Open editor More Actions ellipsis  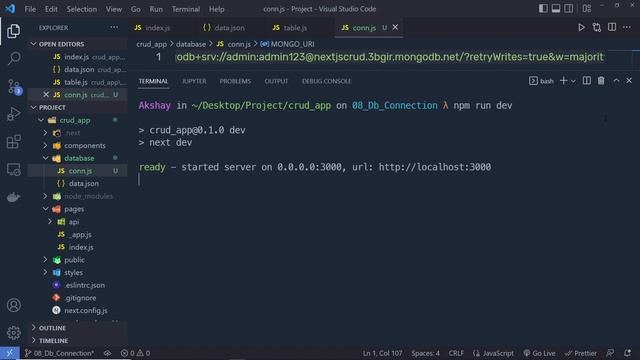tap(627, 27)
